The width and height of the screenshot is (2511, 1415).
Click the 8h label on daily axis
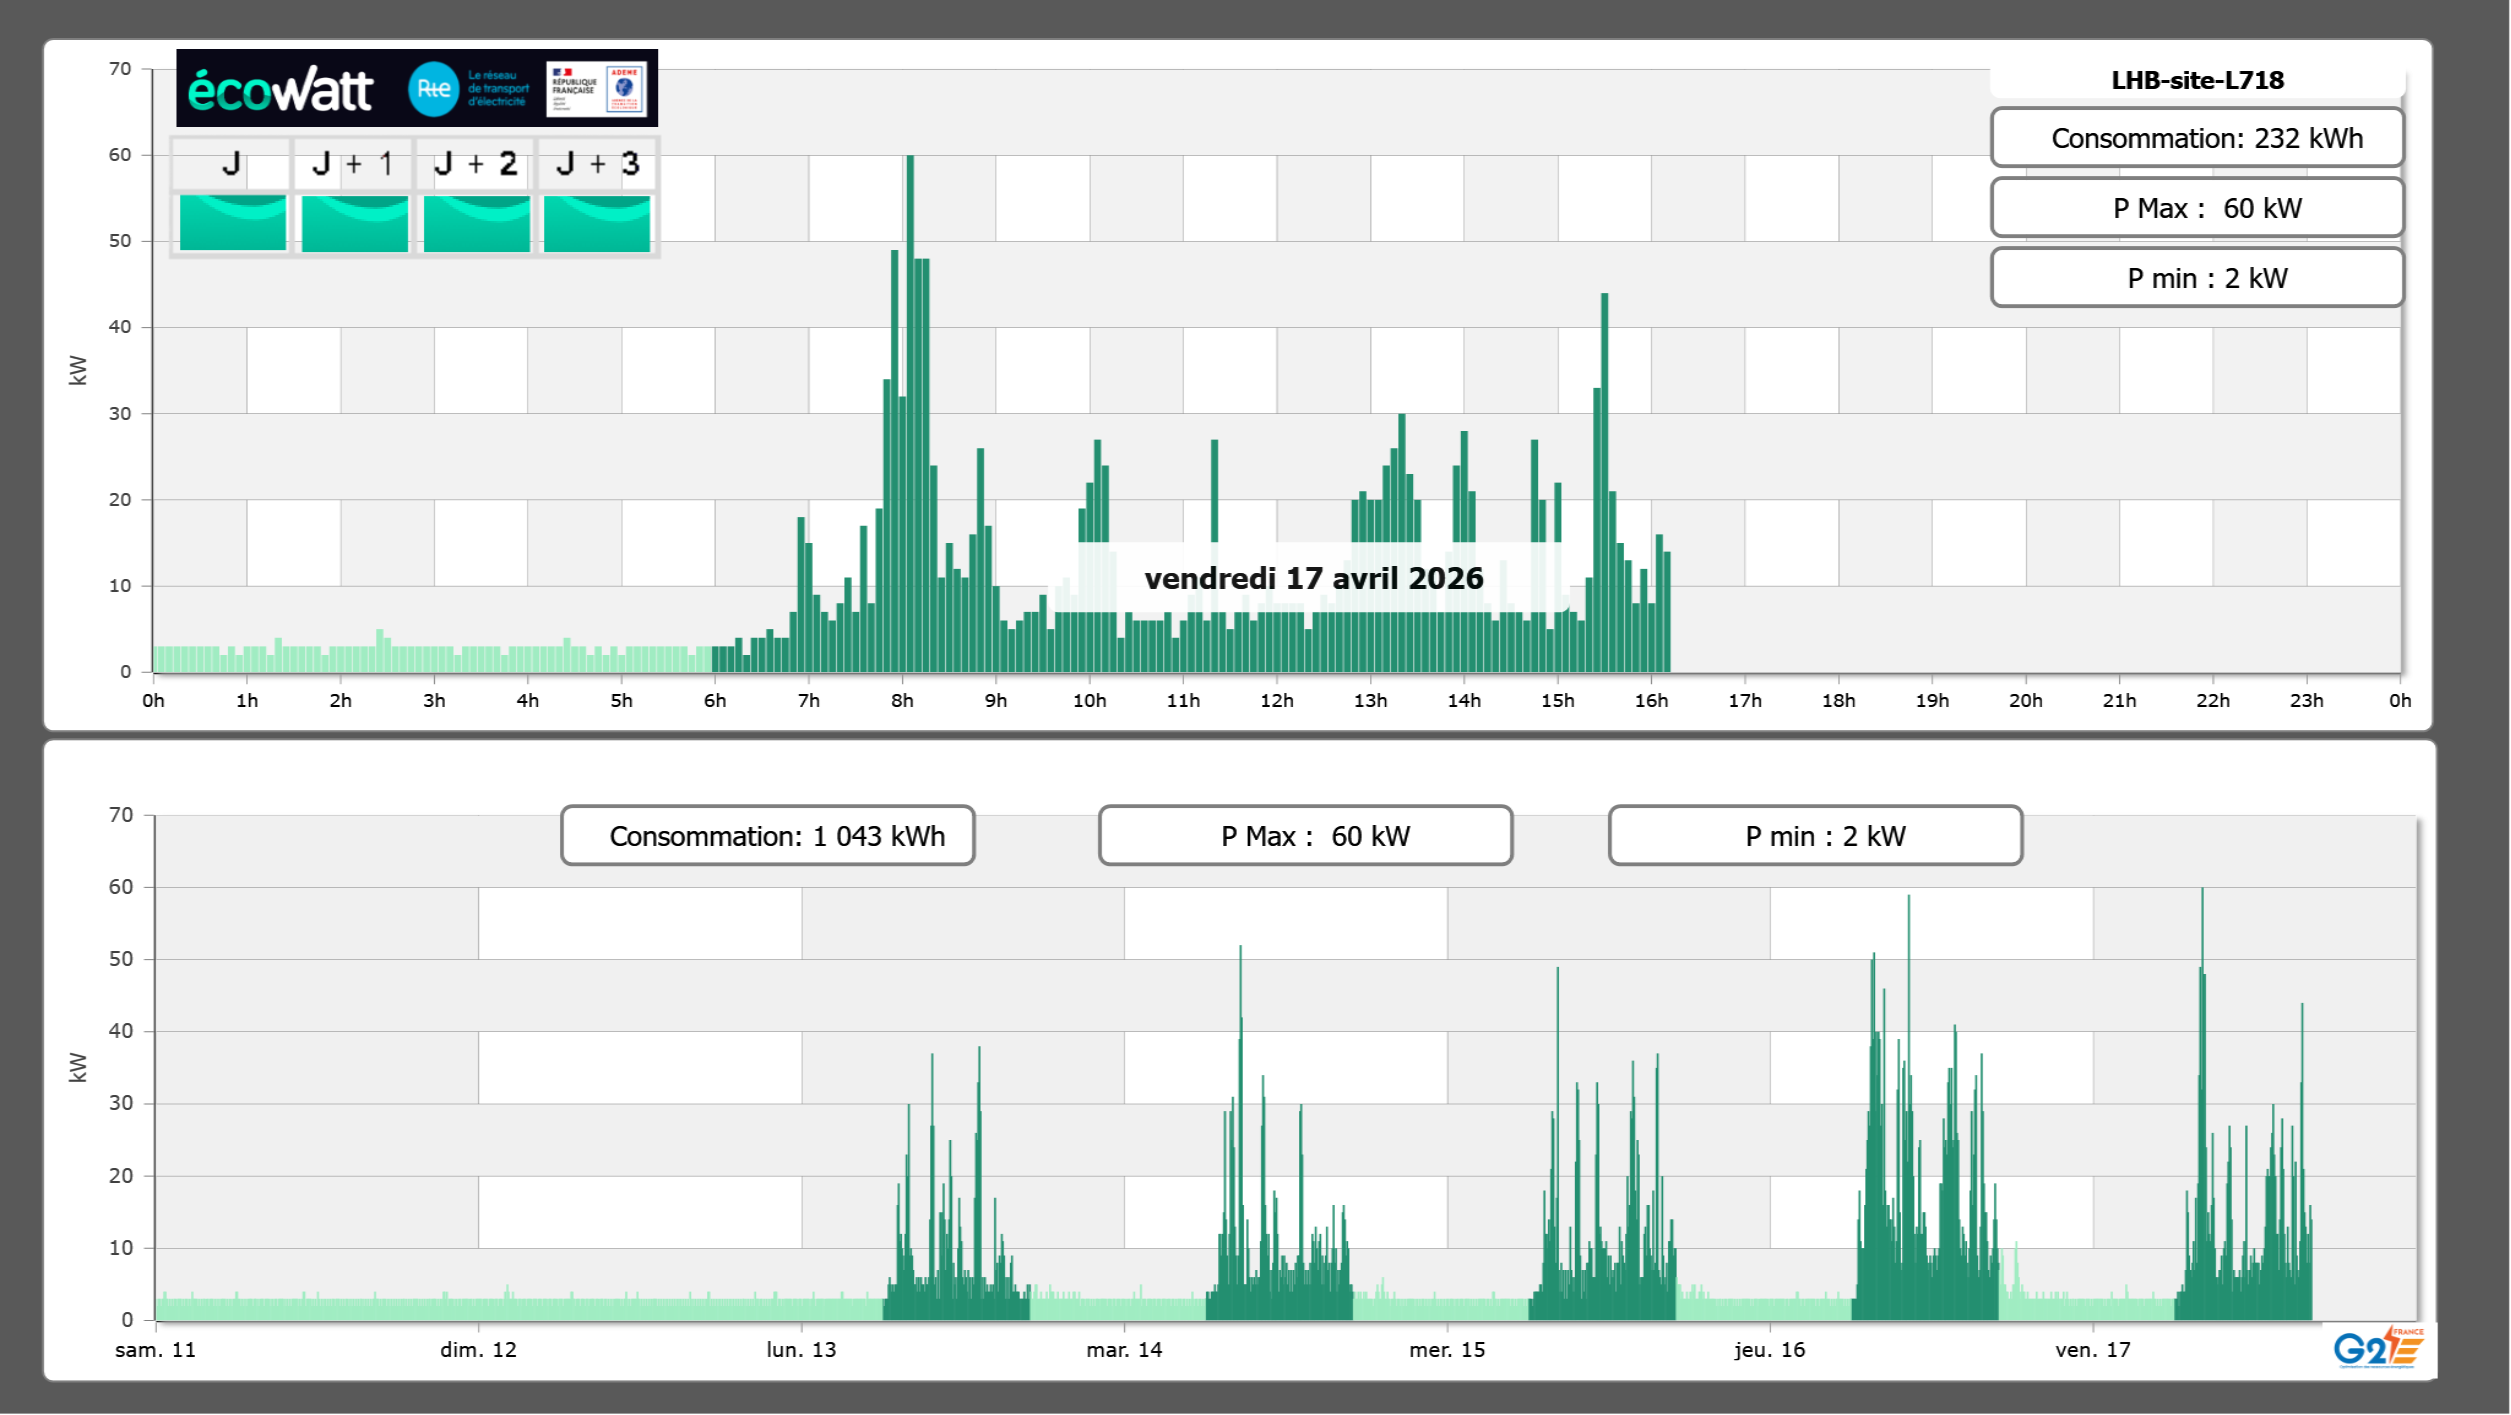tap(902, 701)
